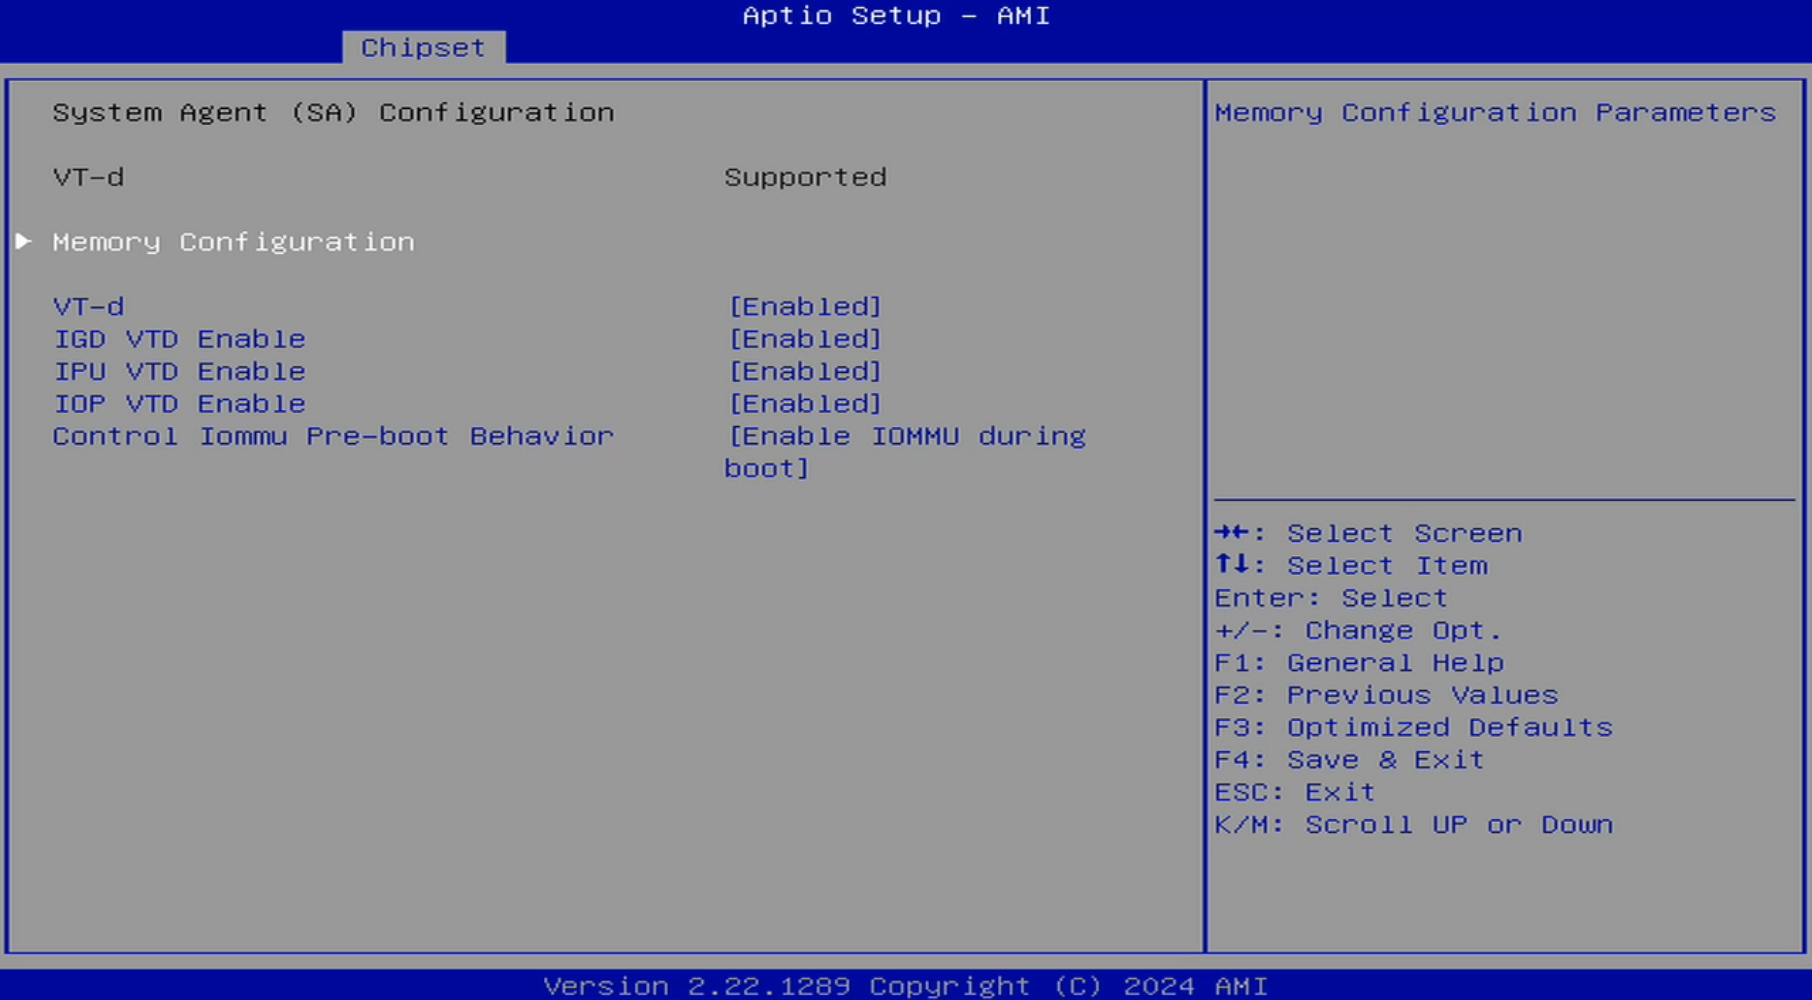The image size is (1812, 1000).
Task: Click the F1 General Help hint
Action: pyautogui.click(x=1359, y=663)
